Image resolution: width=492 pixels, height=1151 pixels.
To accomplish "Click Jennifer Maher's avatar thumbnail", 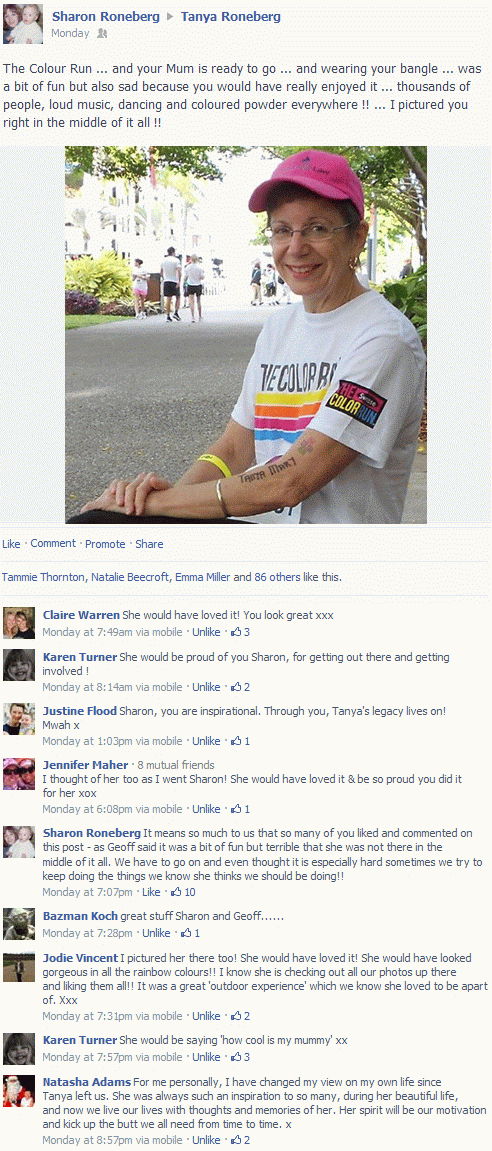I will 18,774.
